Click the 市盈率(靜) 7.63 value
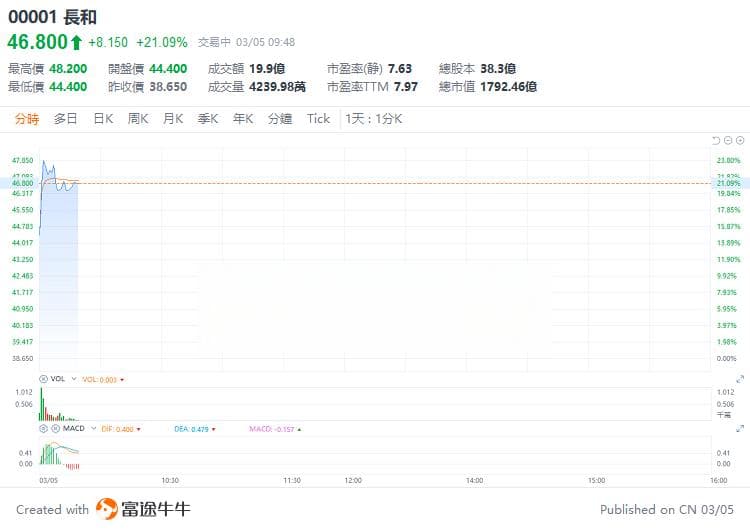This screenshot has height=530, width=750. tap(400, 69)
